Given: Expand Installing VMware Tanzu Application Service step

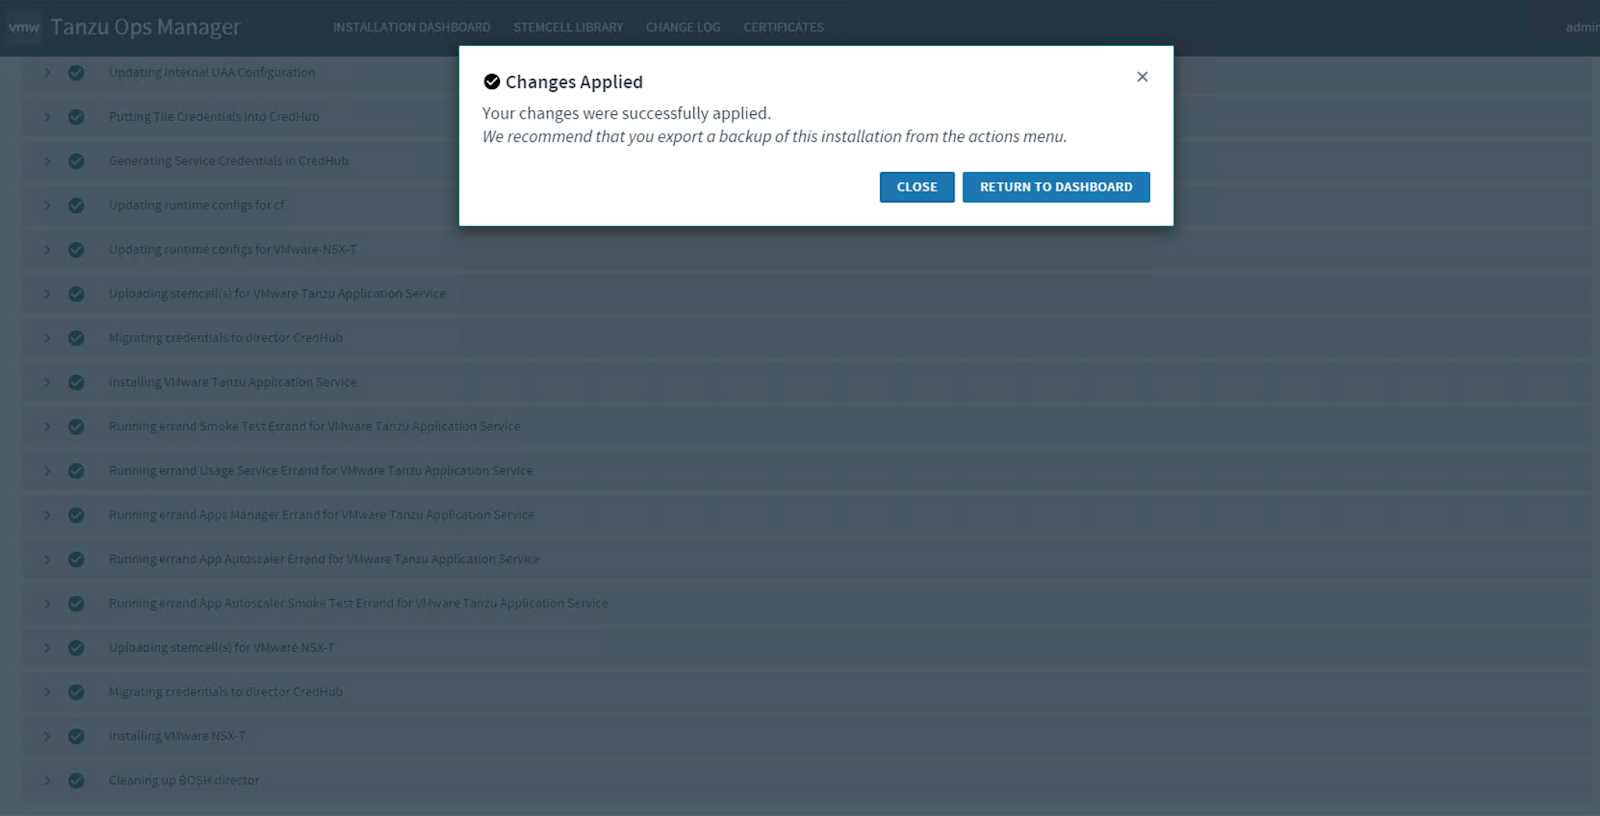Looking at the screenshot, I should click(47, 382).
